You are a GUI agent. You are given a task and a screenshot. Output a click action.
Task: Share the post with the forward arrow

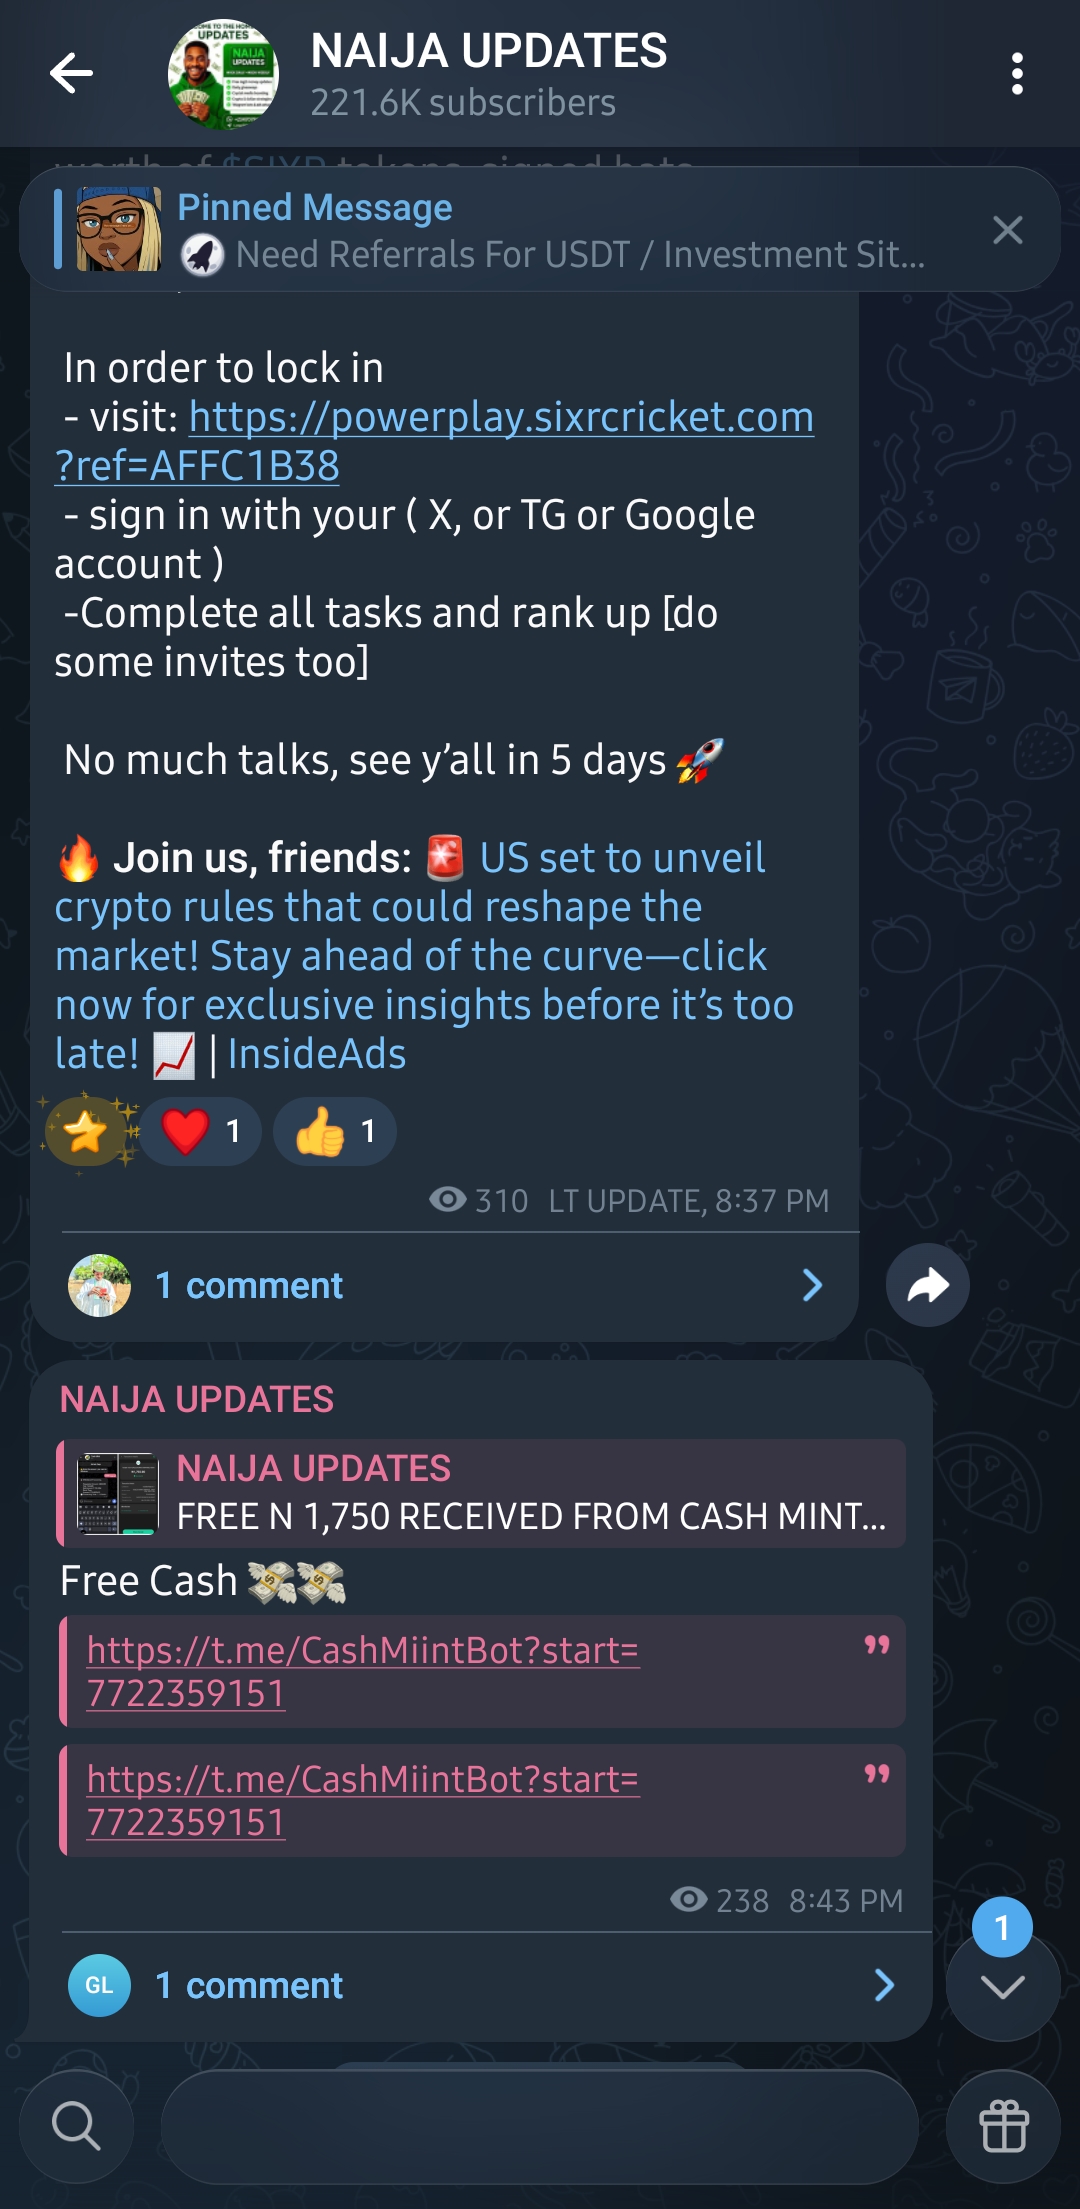(x=927, y=1285)
